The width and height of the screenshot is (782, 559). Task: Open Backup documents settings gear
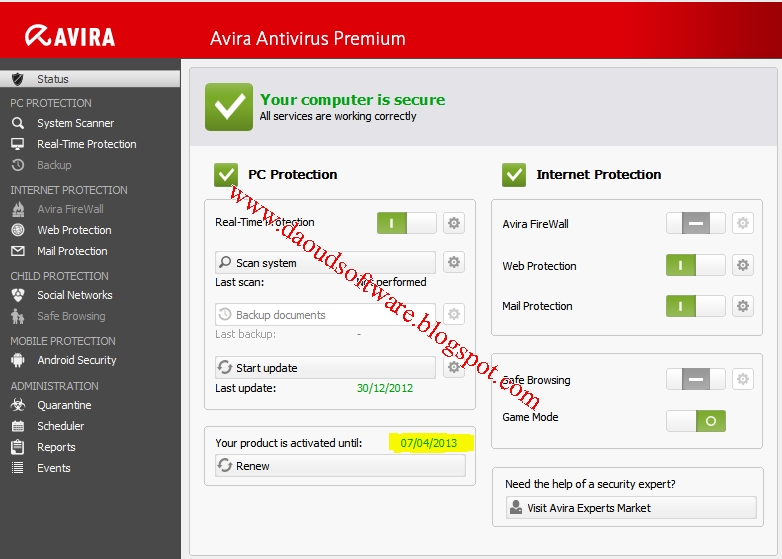(x=454, y=314)
